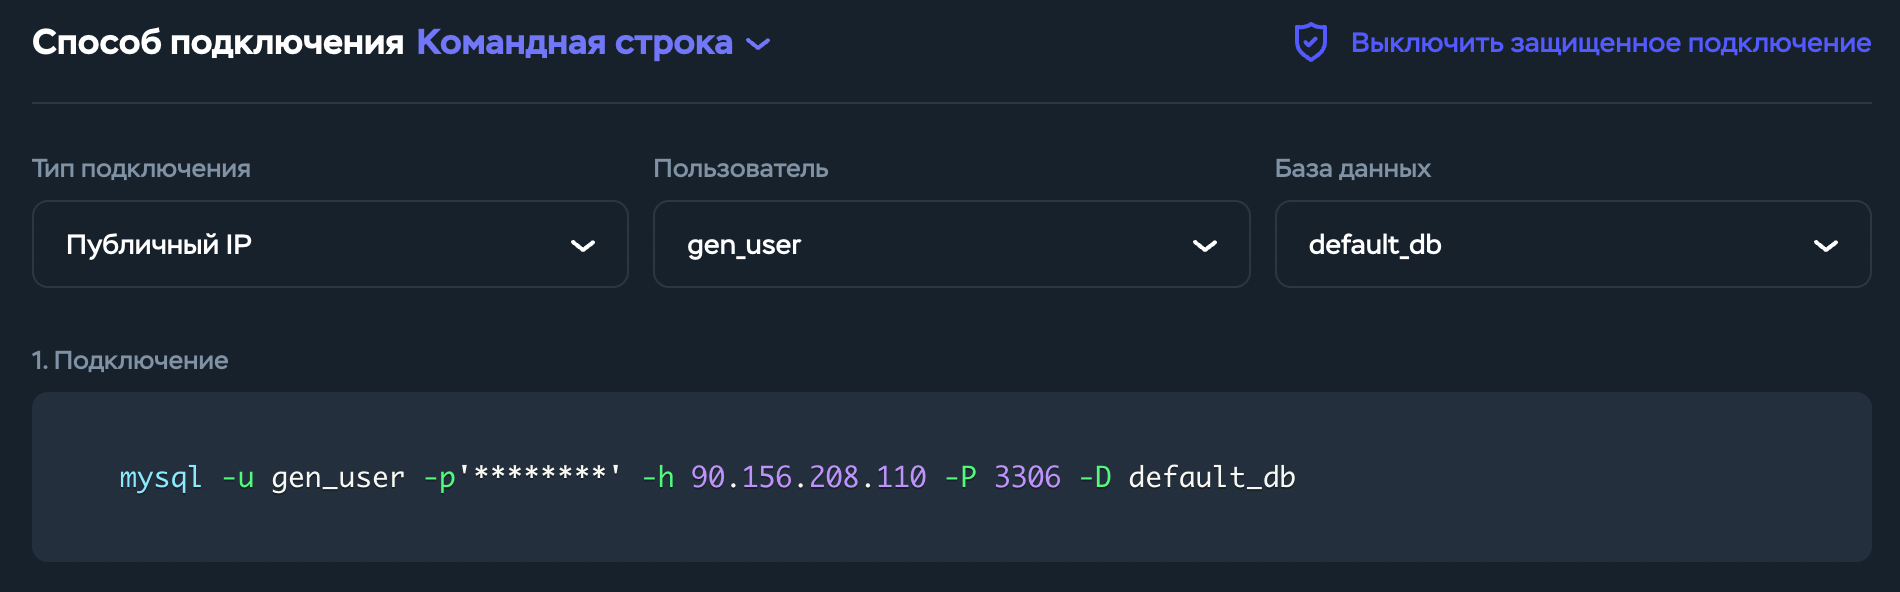This screenshot has width=1900, height=592.
Task: Open the 'Публичный IP' connection type dropdown
Action: click(x=330, y=244)
